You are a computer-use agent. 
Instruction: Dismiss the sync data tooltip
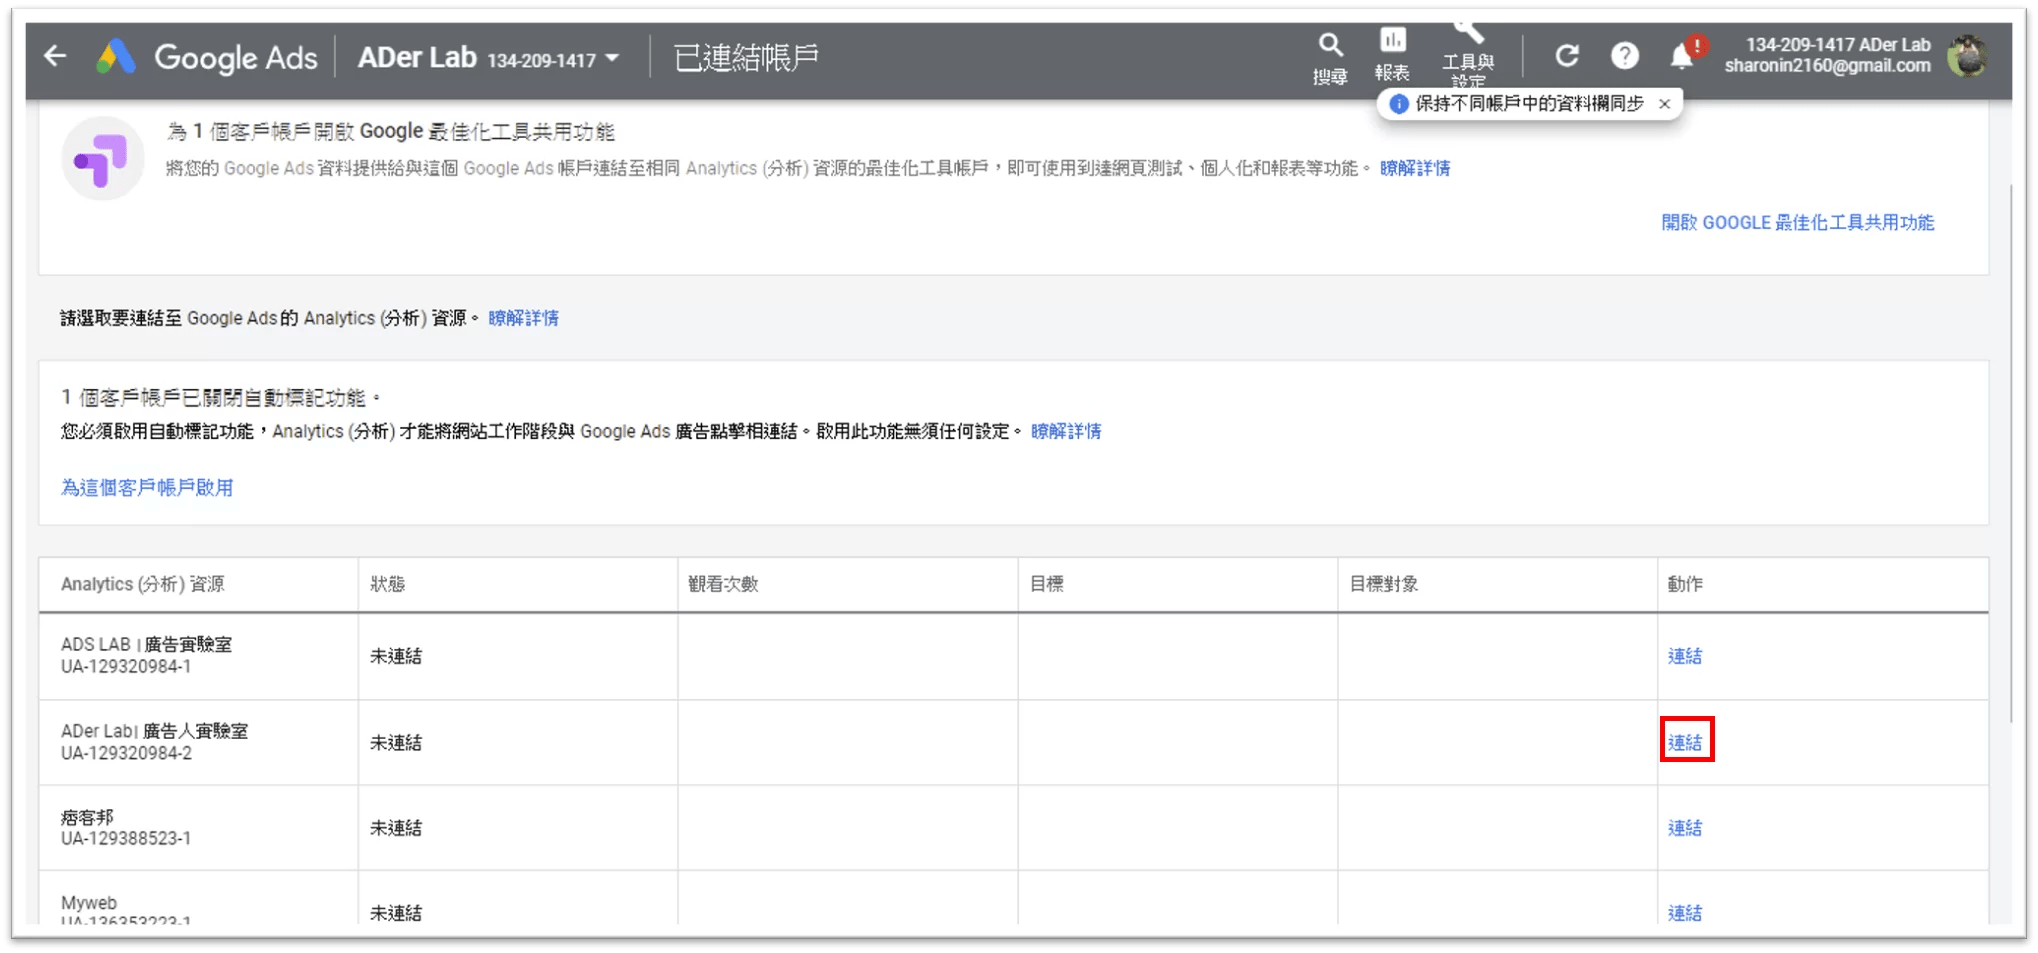pyautogui.click(x=1664, y=104)
